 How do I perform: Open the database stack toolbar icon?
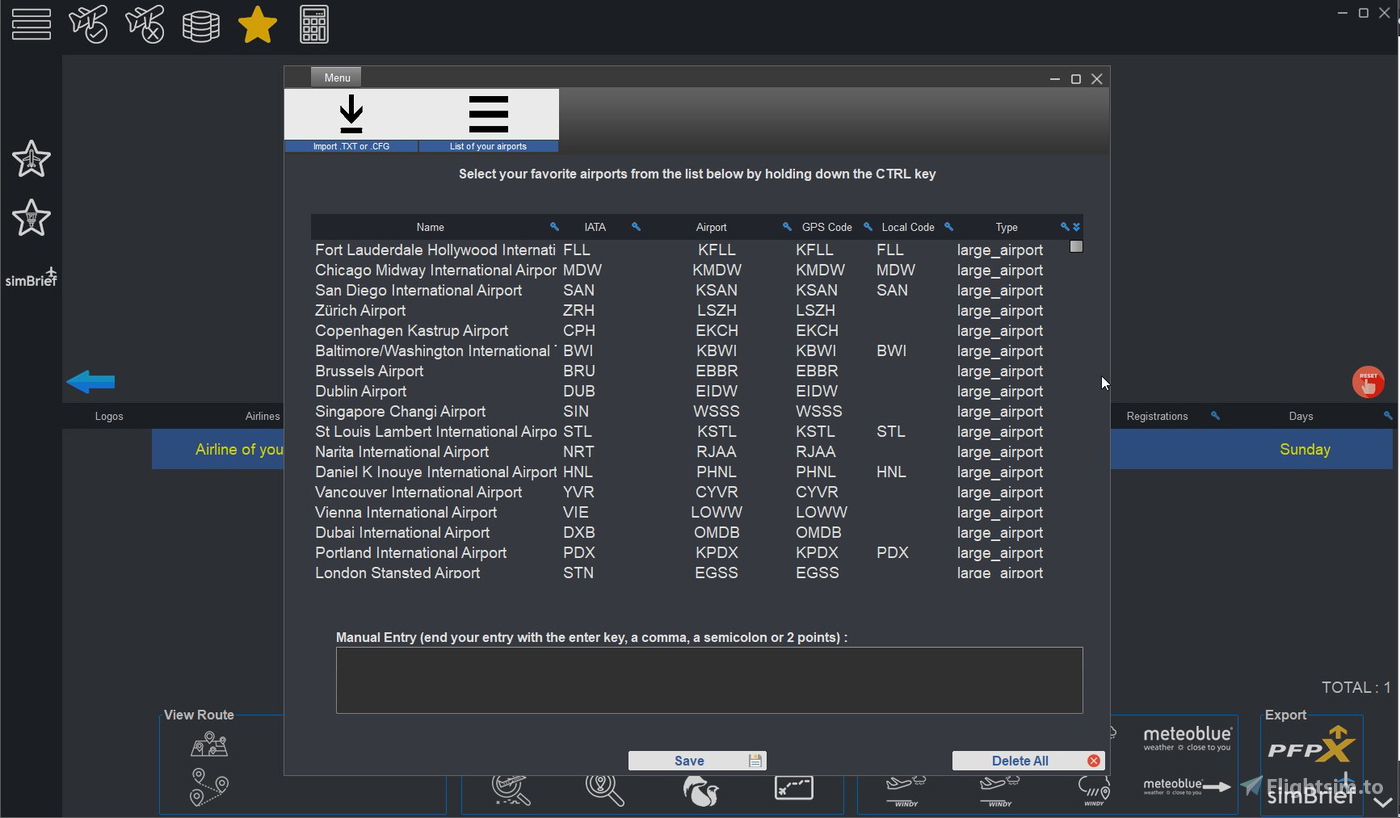tap(201, 24)
